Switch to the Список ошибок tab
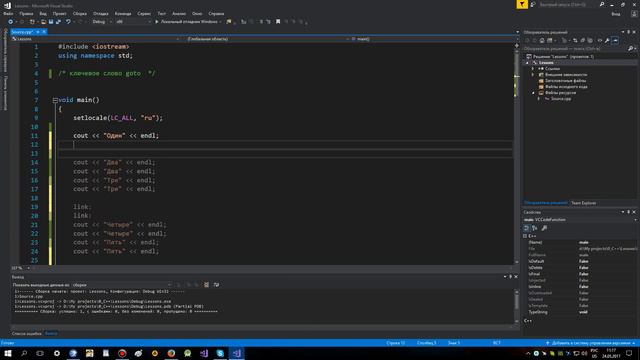 coord(27,333)
